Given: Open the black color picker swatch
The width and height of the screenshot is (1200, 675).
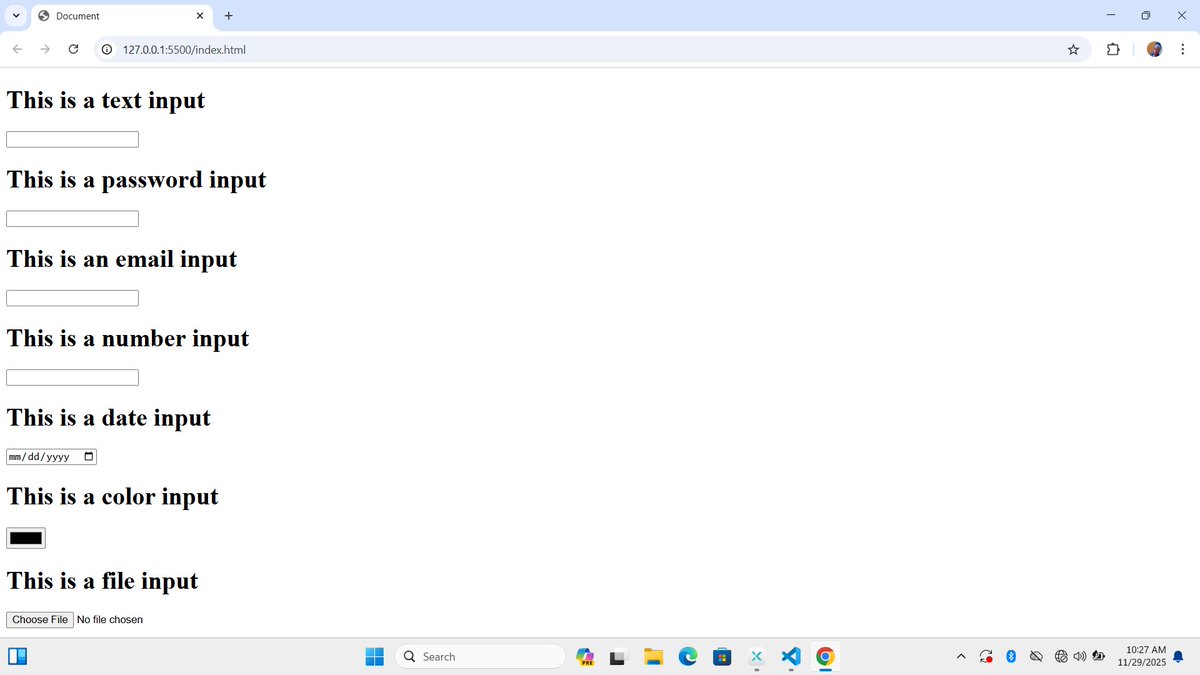Looking at the screenshot, I should pos(26,538).
